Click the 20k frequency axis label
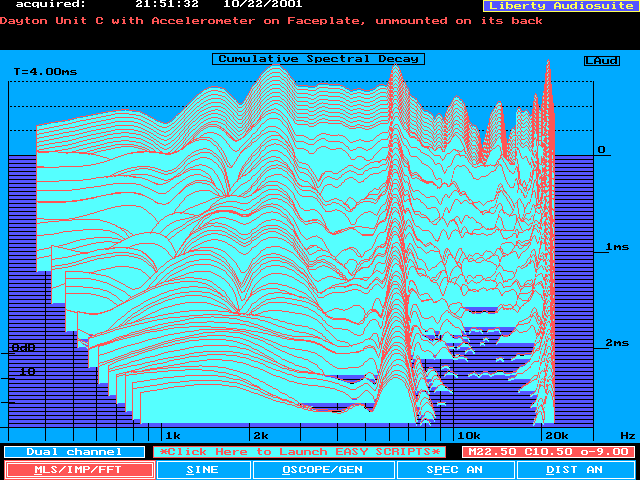Viewport: 640px width, 480px height. click(x=555, y=436)
